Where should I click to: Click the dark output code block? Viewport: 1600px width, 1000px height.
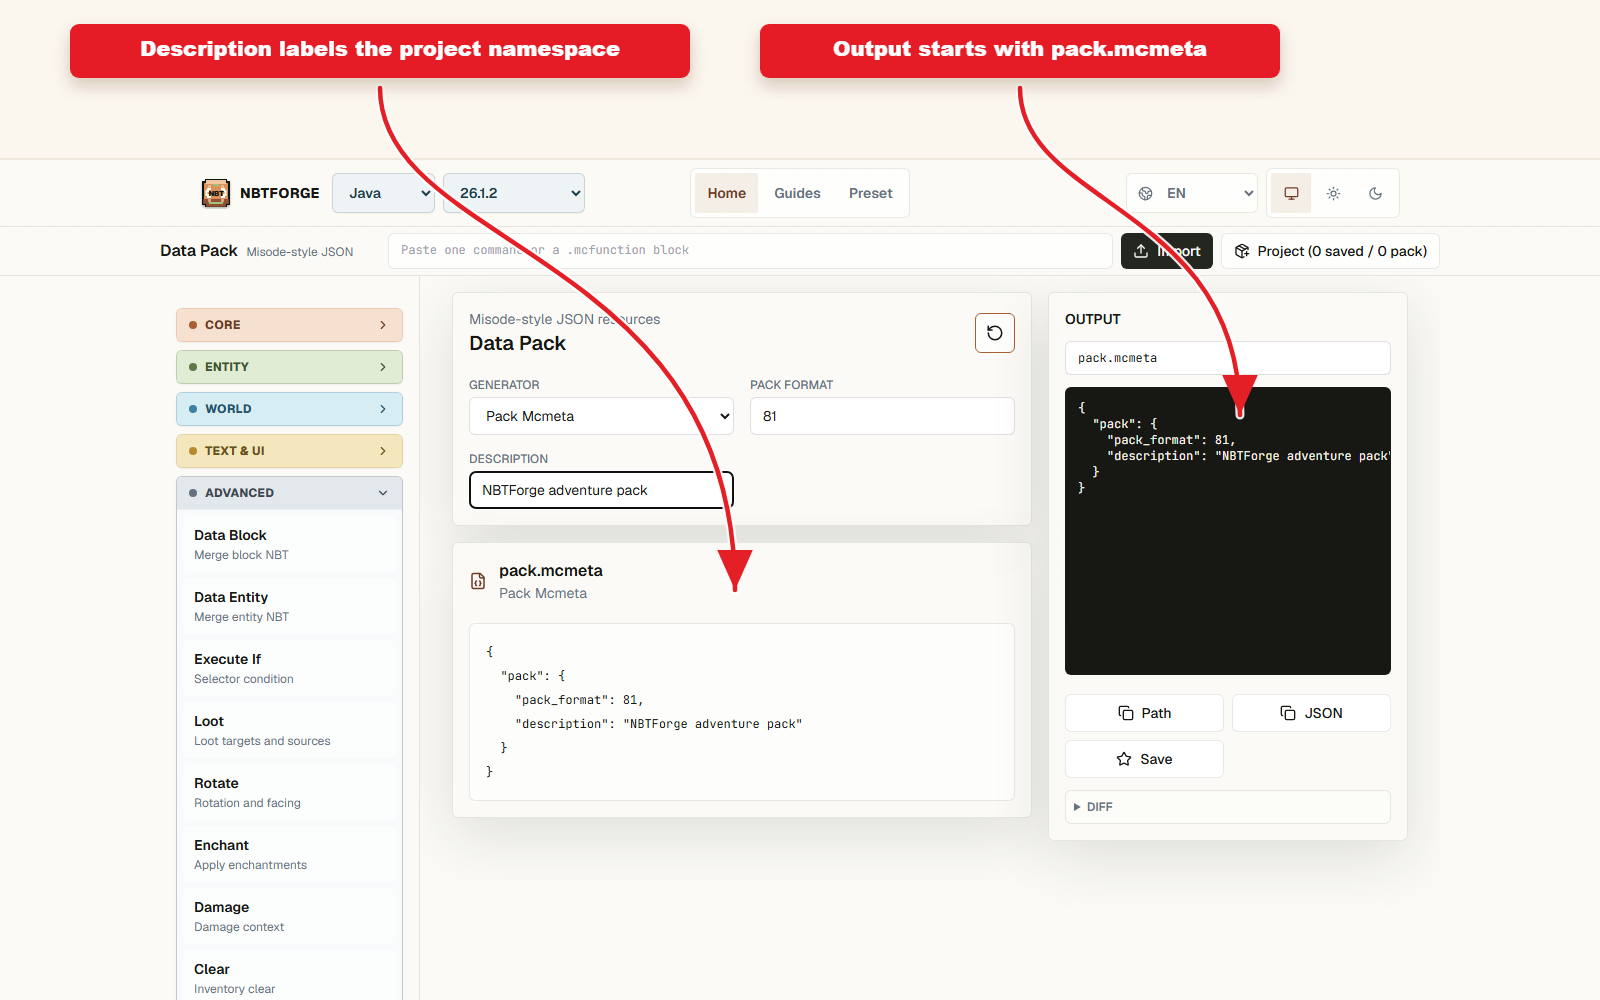[x=1227, y=531]
